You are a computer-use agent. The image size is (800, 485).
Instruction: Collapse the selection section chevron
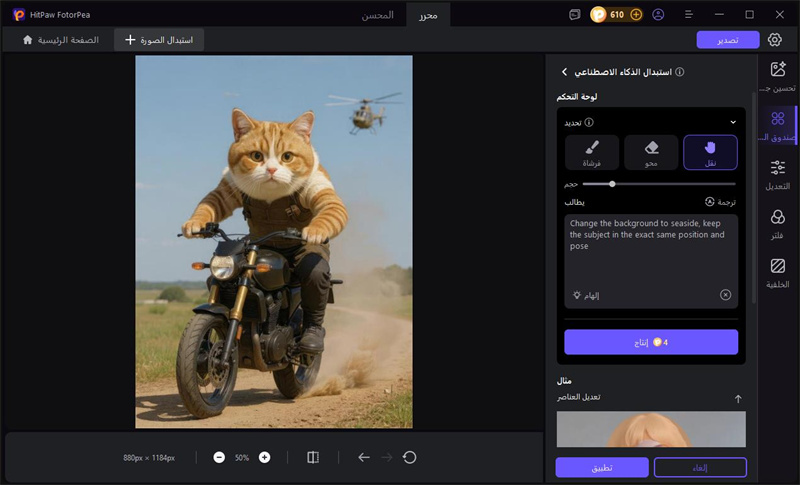tap(733, 122)
